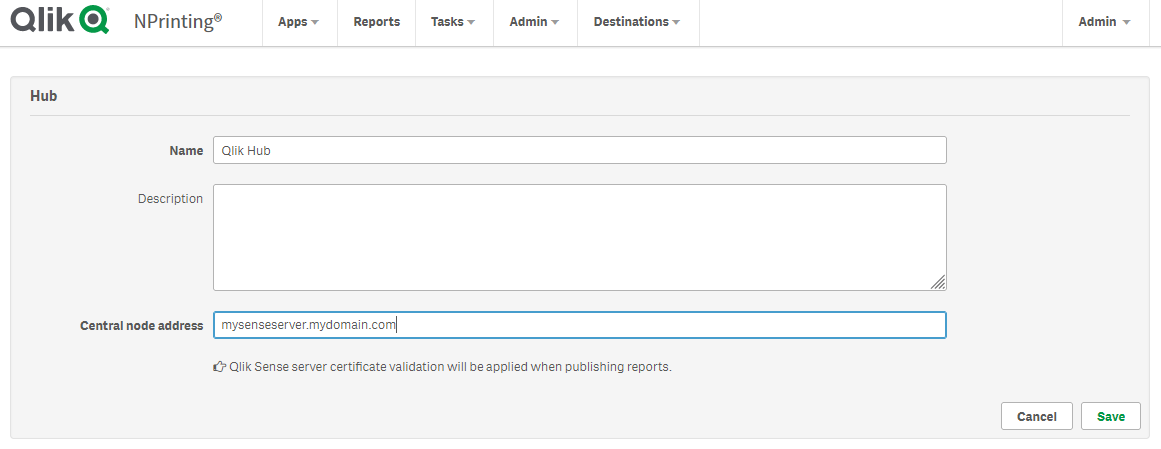Open the Admin user menu at far right
Image resolution: width=1161 pixels, height=449 pixels.
1104,22
